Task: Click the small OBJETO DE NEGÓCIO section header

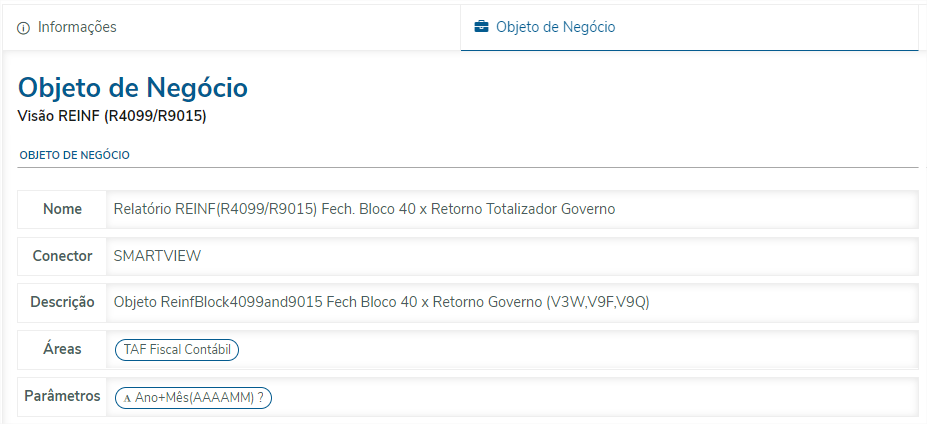Action: click(74, 155)
